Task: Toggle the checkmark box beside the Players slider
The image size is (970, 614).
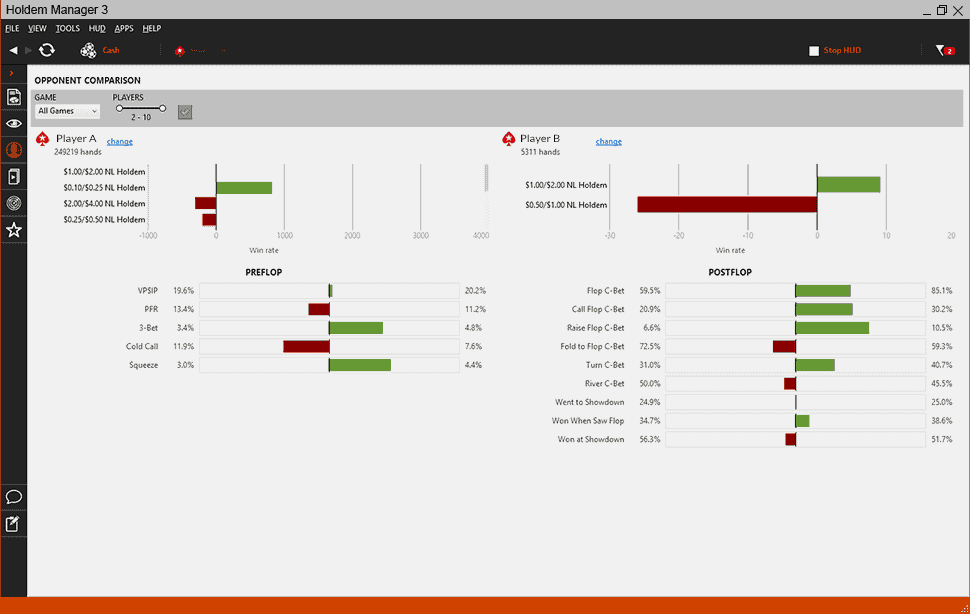Action: [x=185, y=112]
